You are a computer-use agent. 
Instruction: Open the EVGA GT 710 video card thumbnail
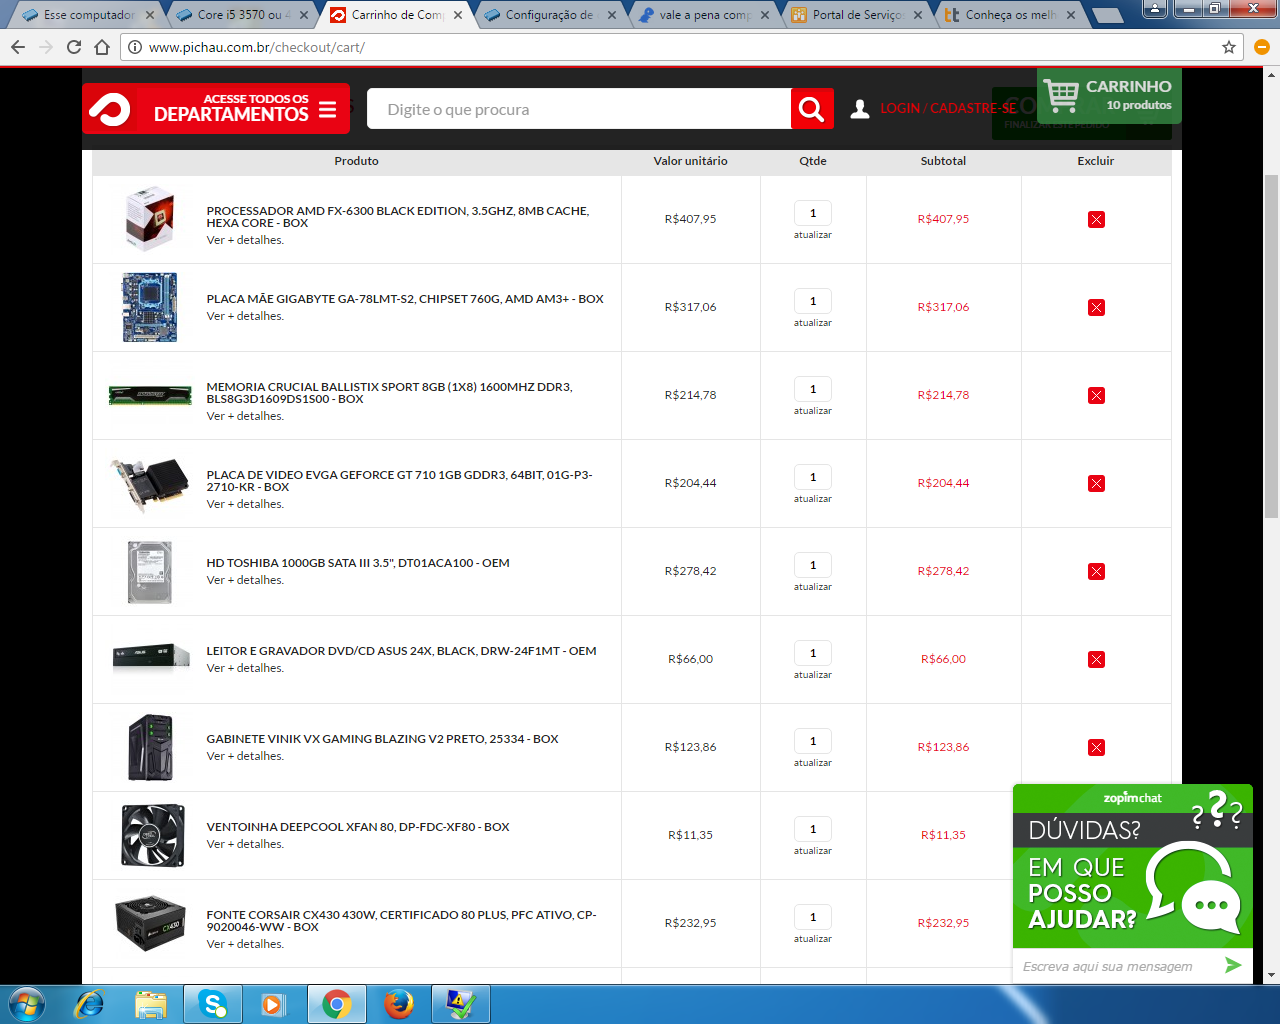point(150,484)
